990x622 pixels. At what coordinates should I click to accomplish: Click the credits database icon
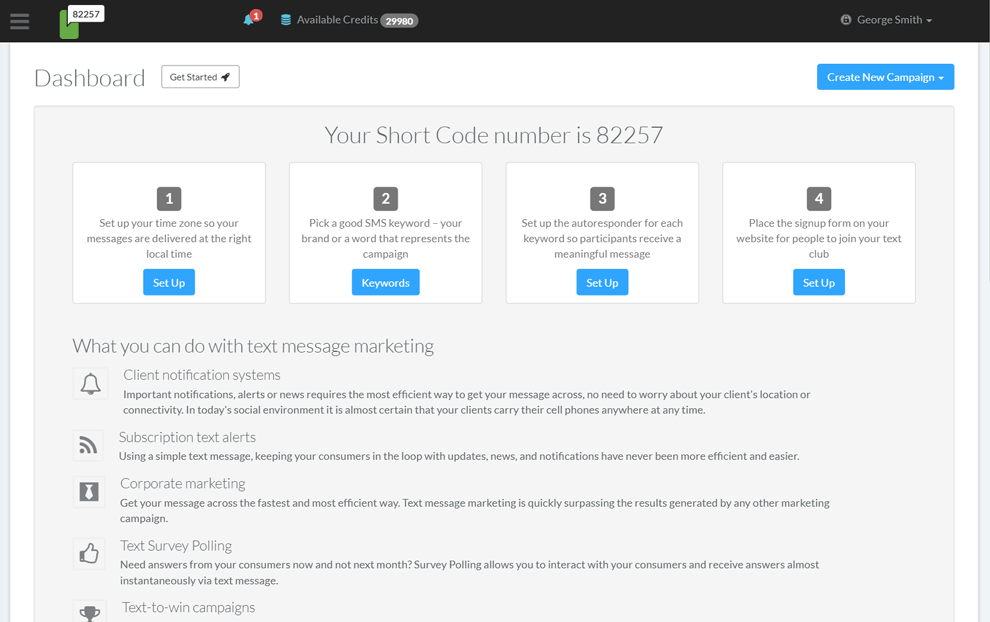pyautogui.click(x=286, y=20)
